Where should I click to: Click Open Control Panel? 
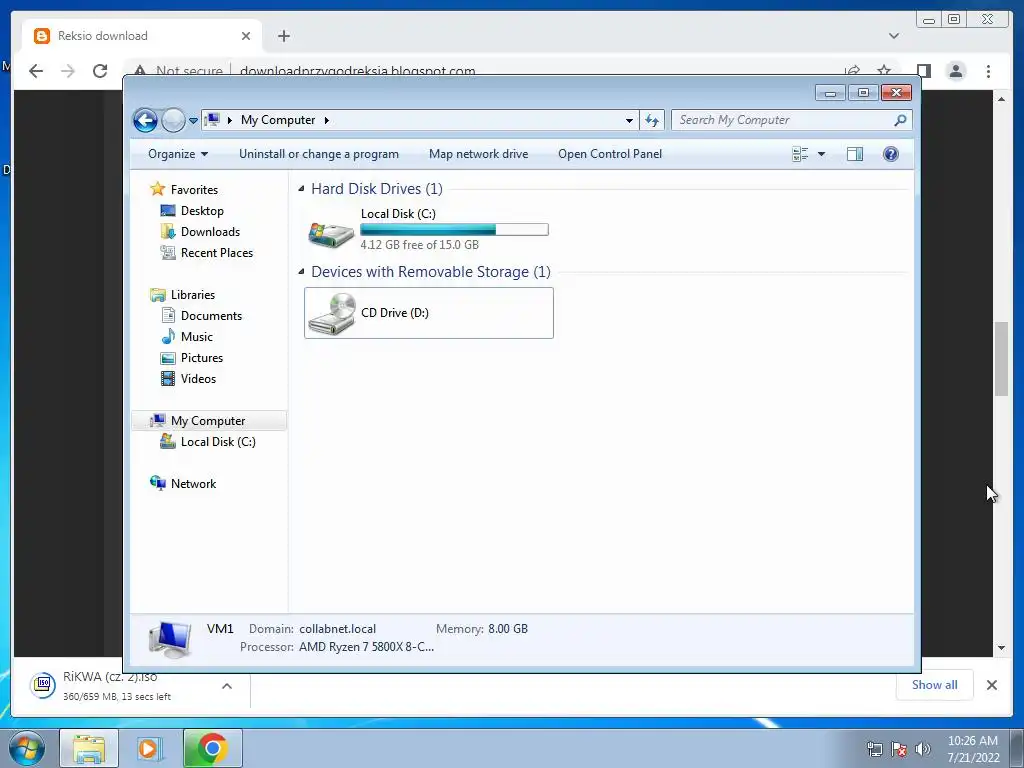(610, 154)
